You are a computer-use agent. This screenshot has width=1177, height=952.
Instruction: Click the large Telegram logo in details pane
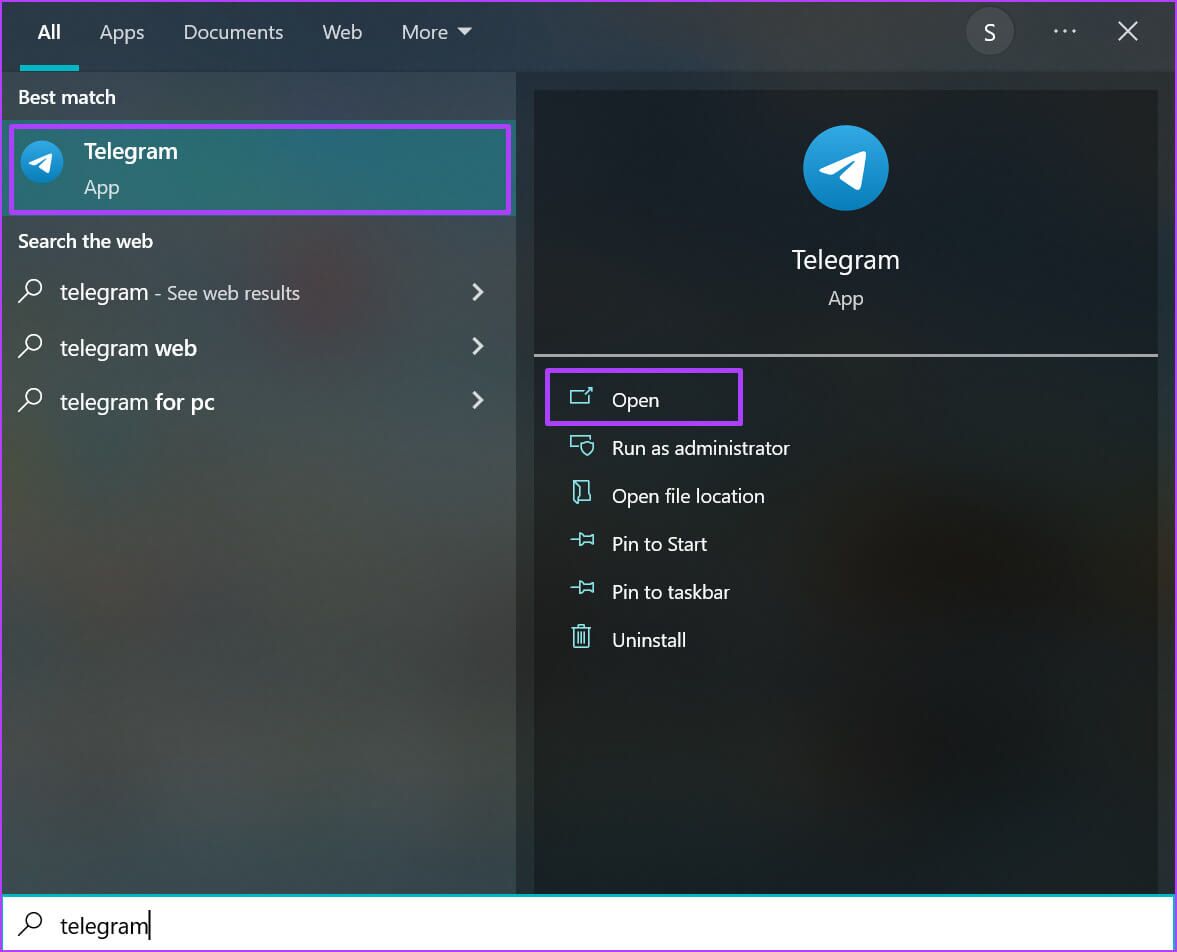[845, 168]
